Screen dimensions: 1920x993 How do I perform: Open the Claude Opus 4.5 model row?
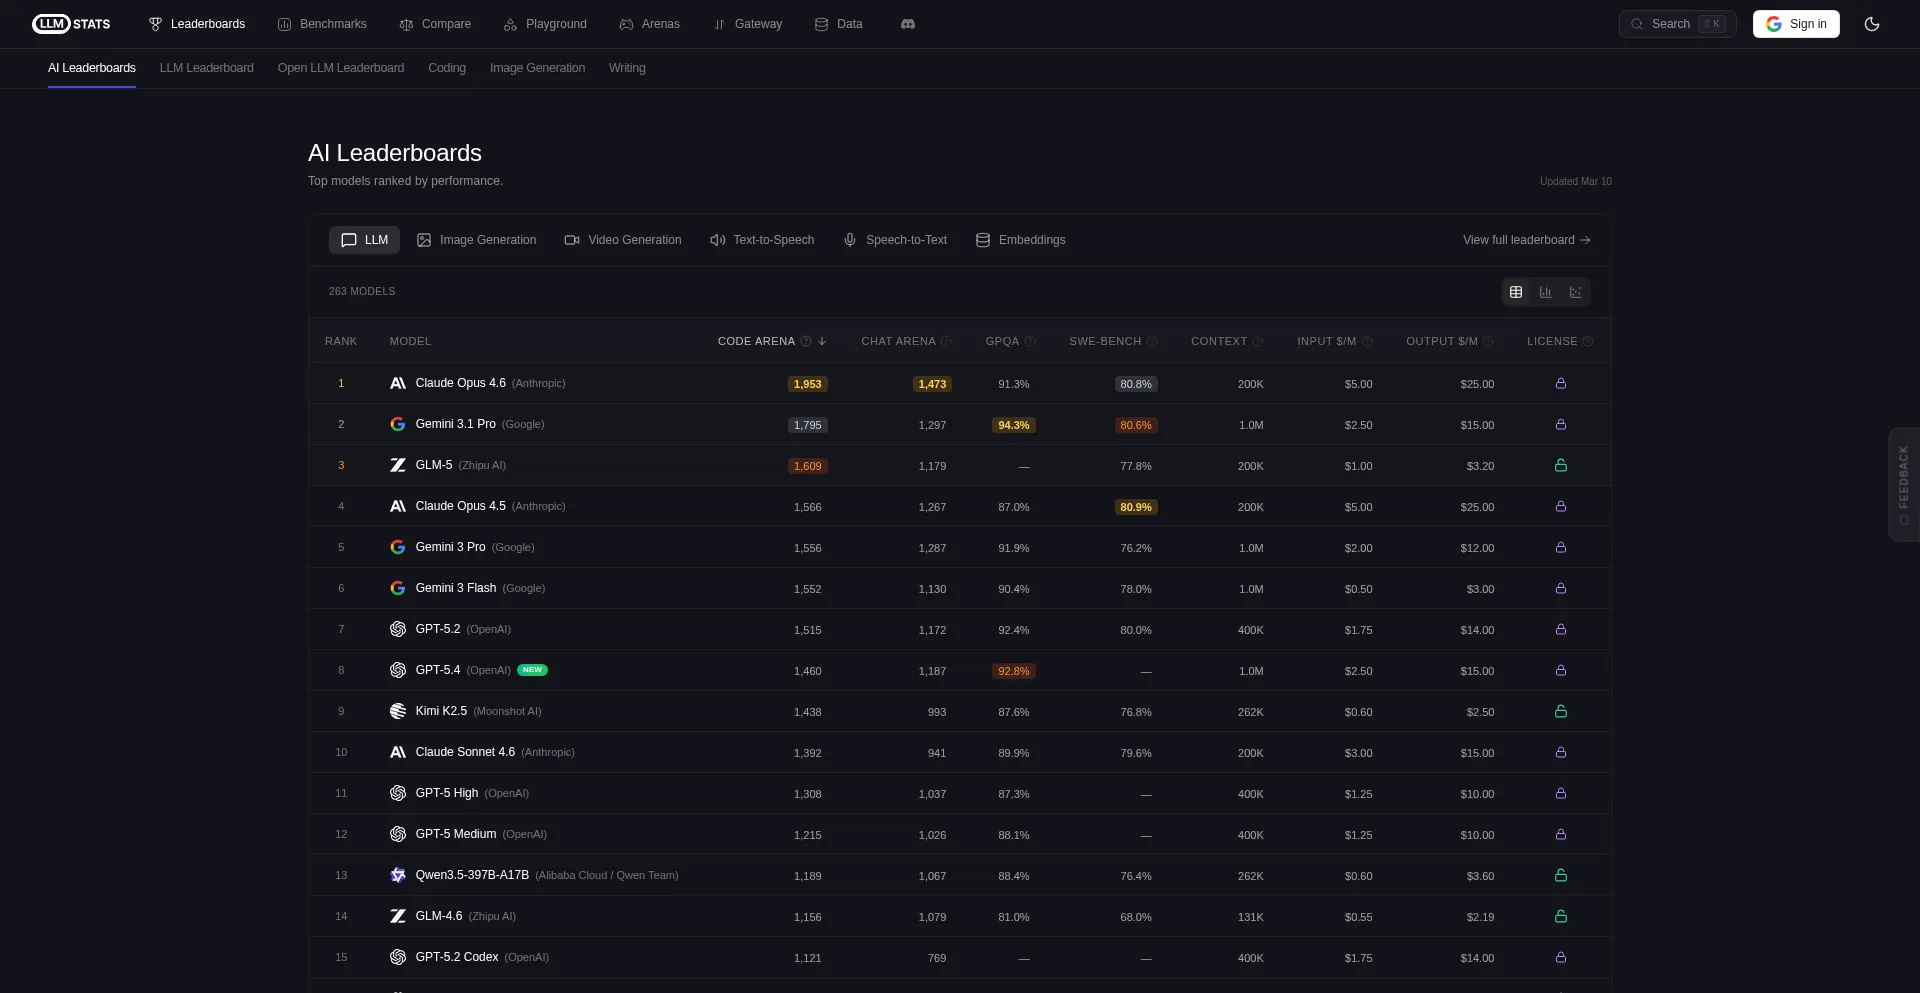(960, 506)
